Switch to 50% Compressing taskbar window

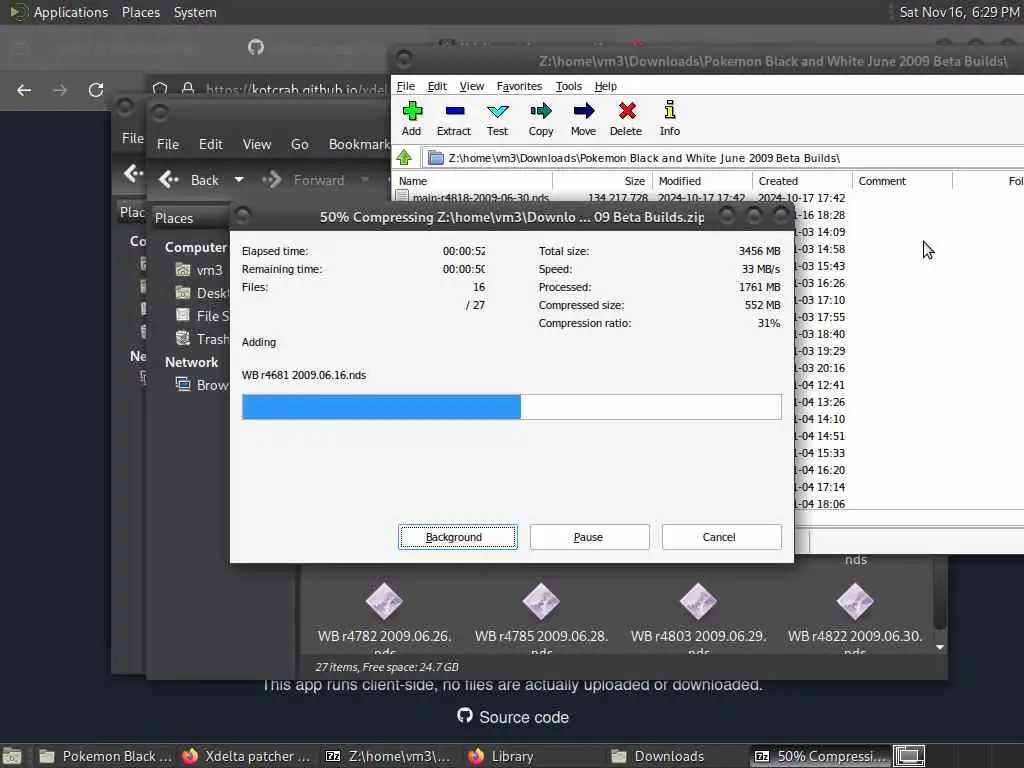820,756
